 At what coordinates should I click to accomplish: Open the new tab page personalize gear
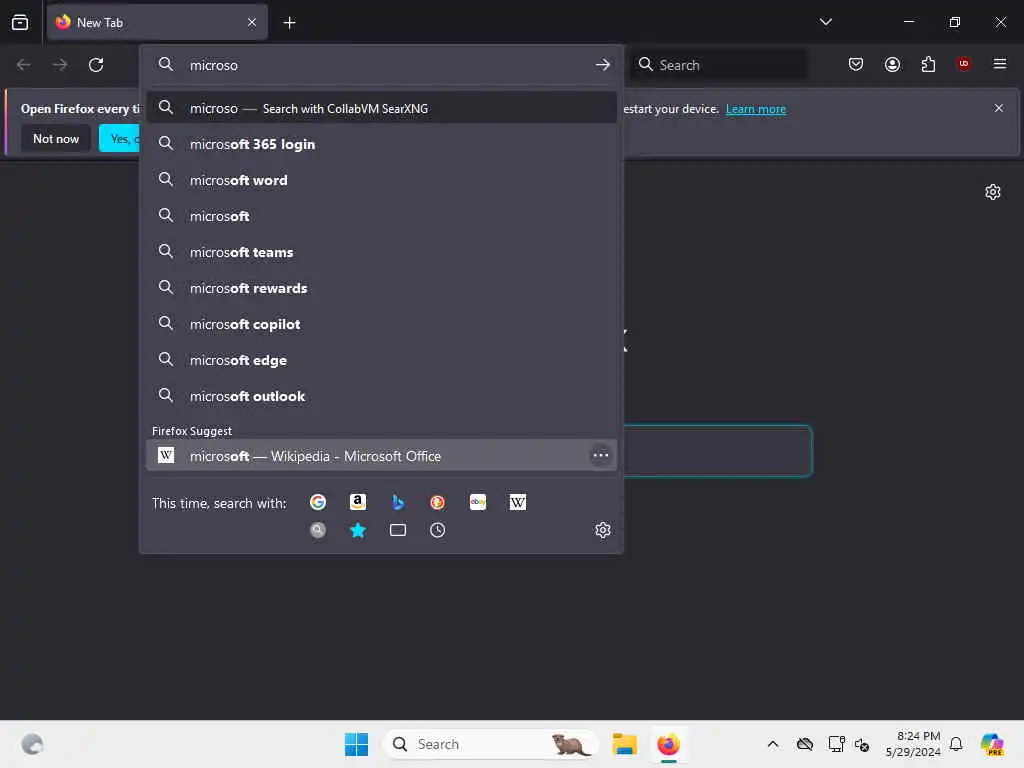point(993,192)
